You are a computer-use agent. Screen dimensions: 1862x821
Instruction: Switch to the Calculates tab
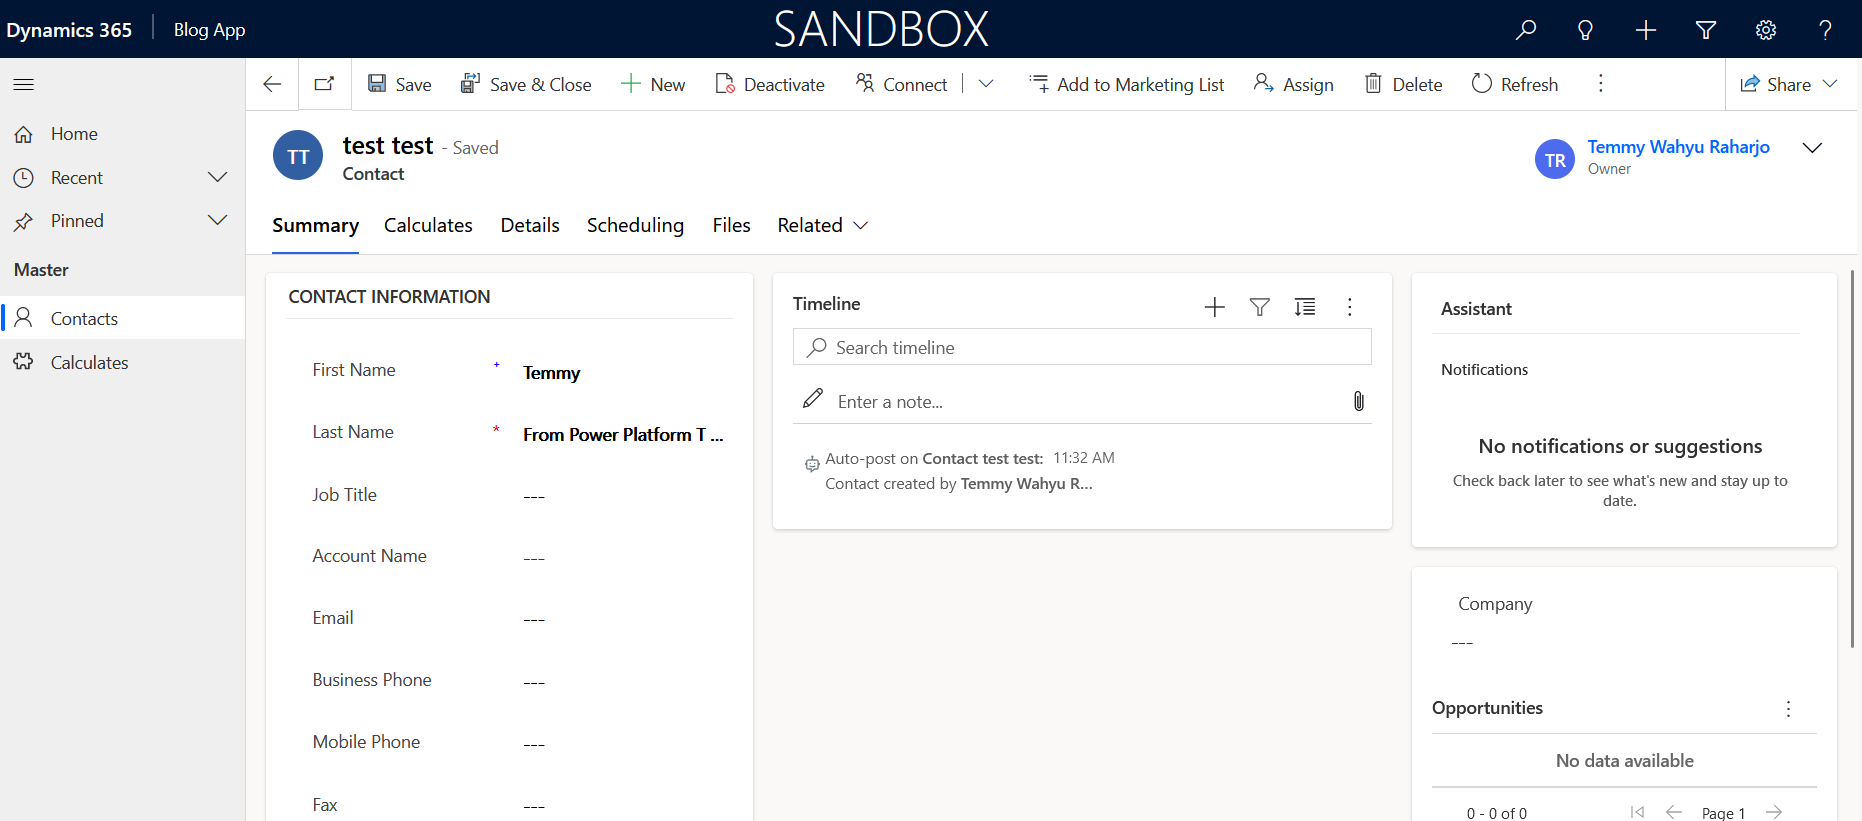(x=428, y=226)
